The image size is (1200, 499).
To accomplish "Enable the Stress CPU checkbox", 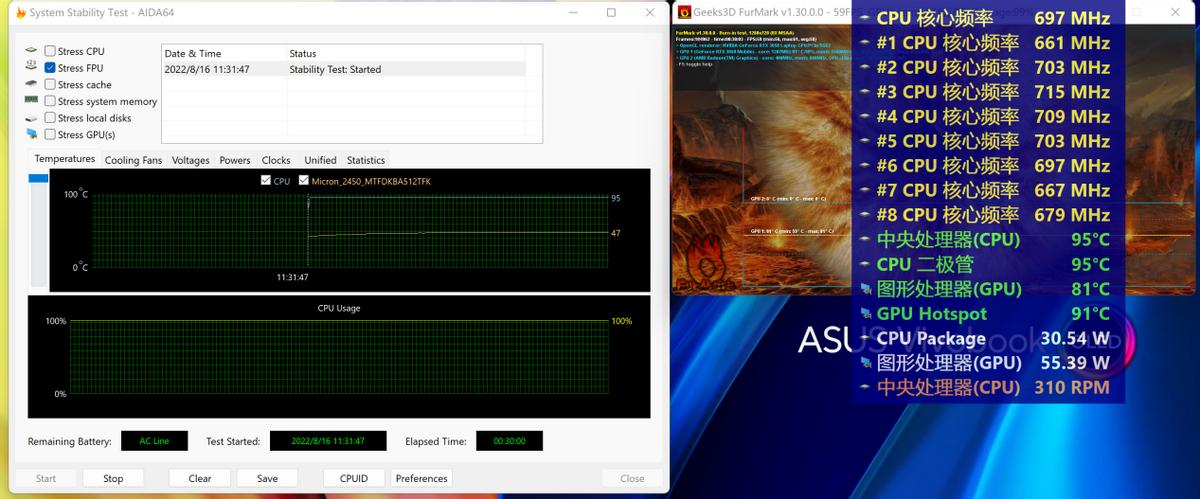I will [x=50, y=51].
